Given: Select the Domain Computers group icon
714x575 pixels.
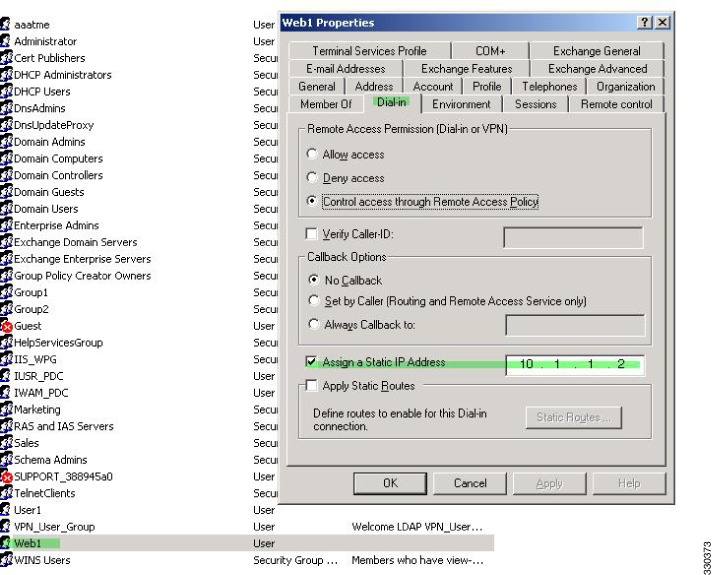Looking at the screenshot, I should pos(6,158).
